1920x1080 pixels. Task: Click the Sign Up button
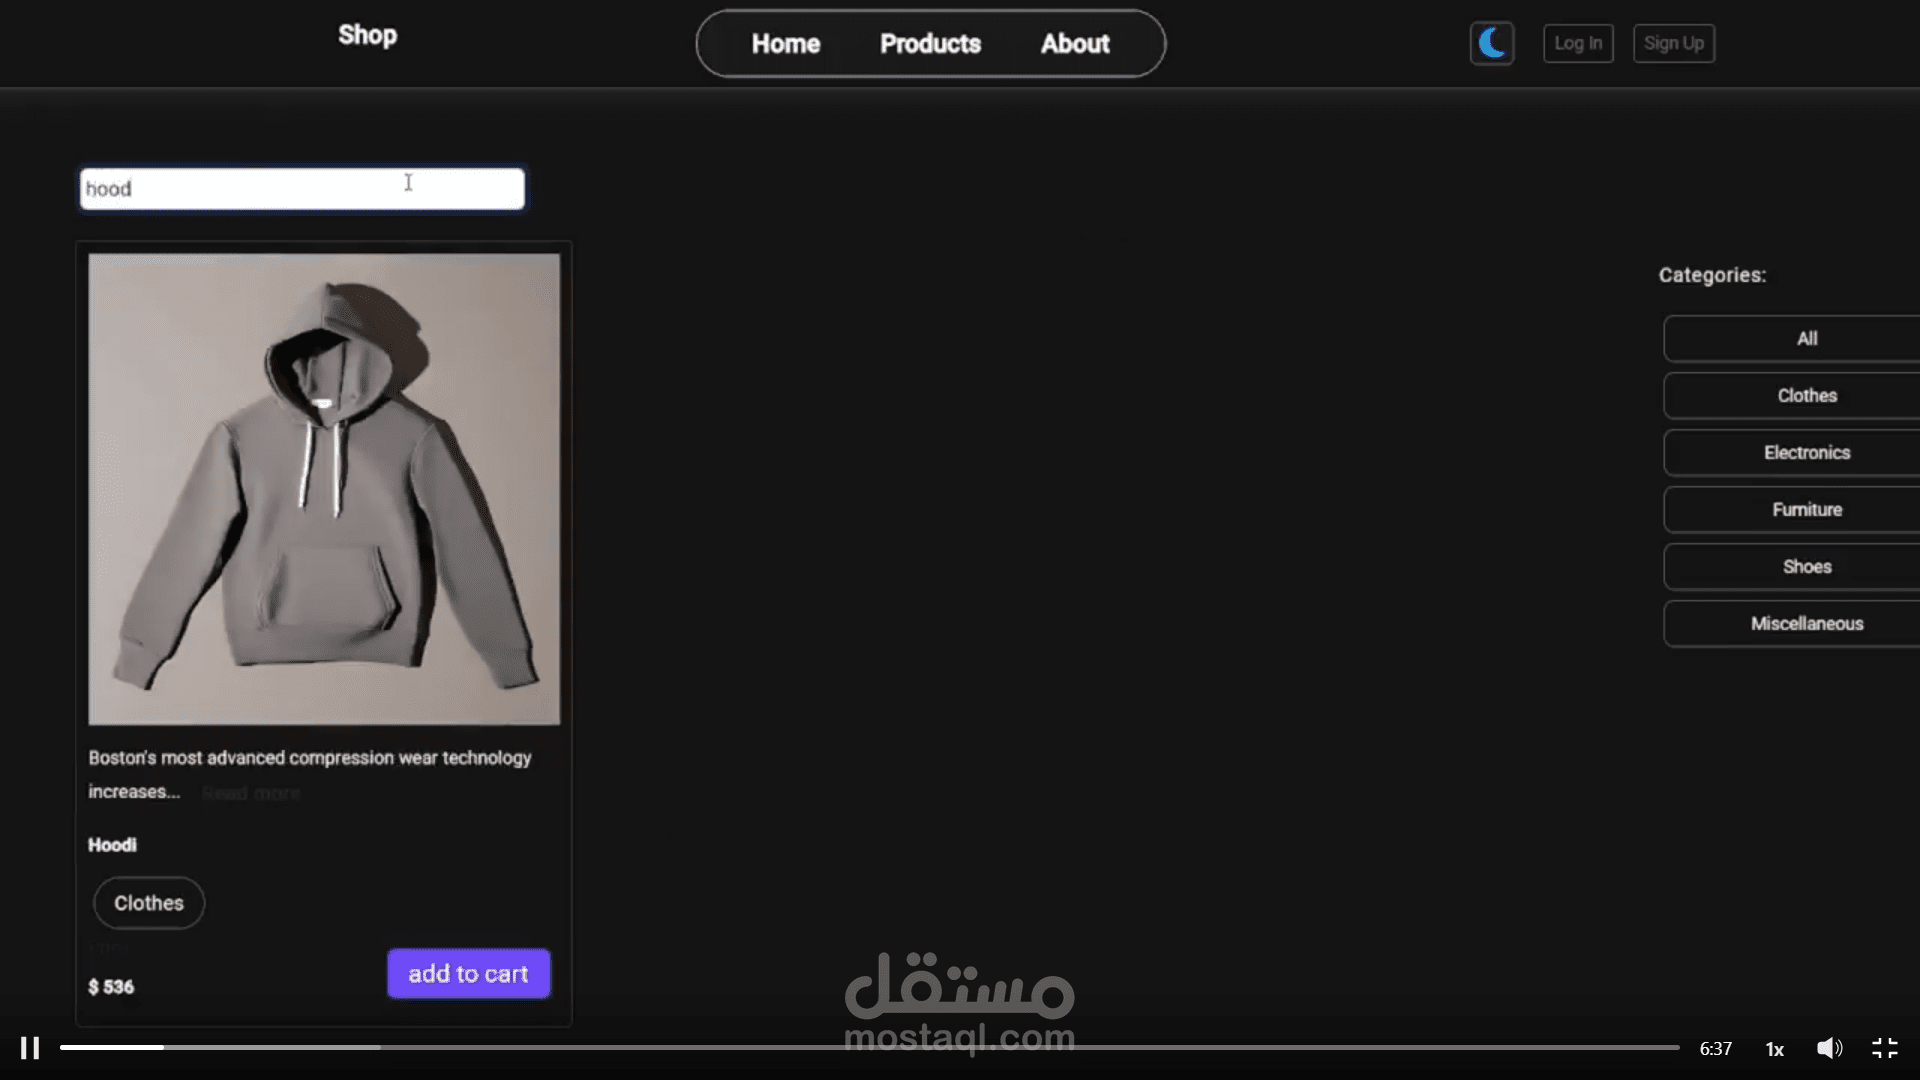point(1673,43)
